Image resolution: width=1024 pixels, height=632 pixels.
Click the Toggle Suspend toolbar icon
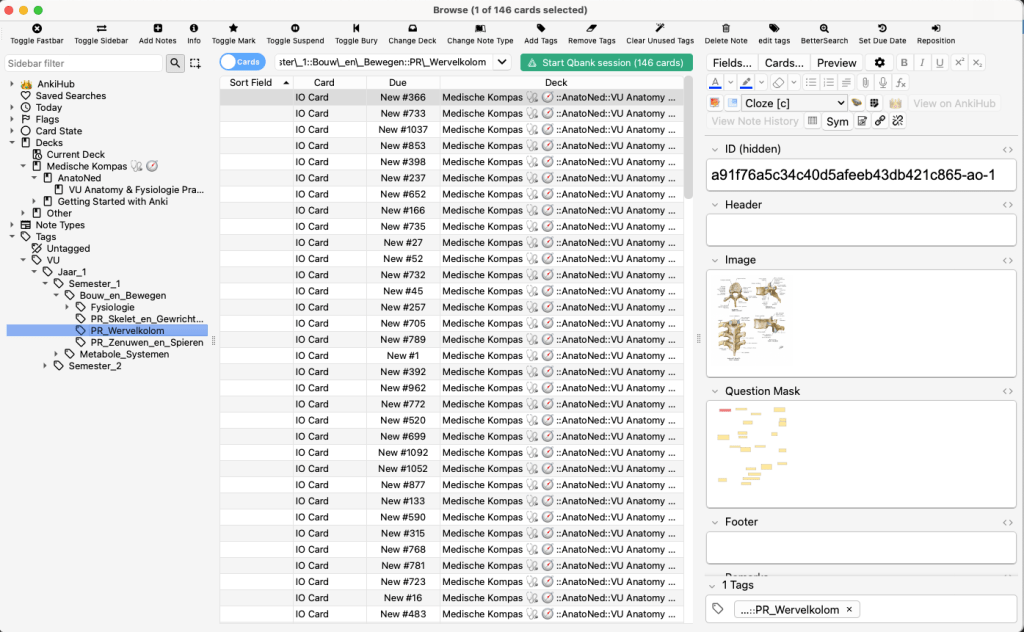(295, 28)
